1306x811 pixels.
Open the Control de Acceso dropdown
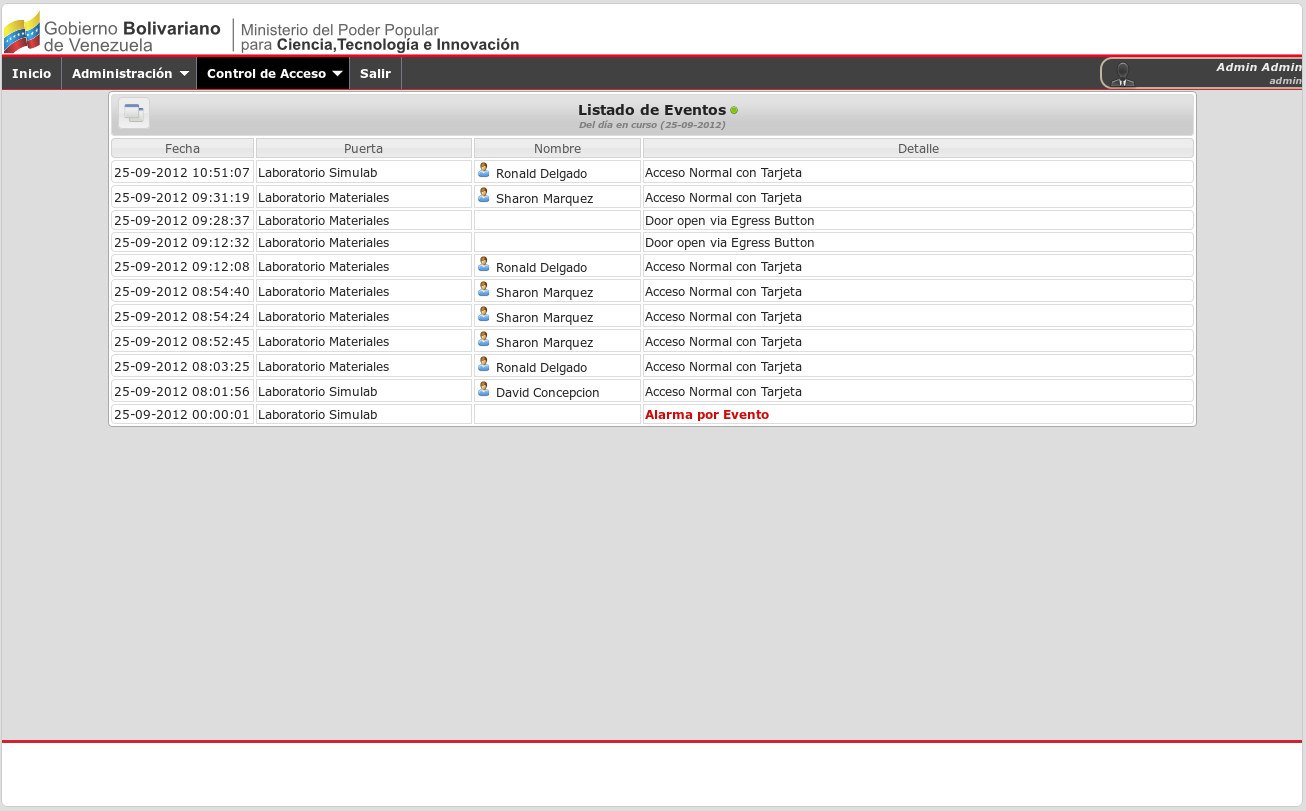pos(272,72)
